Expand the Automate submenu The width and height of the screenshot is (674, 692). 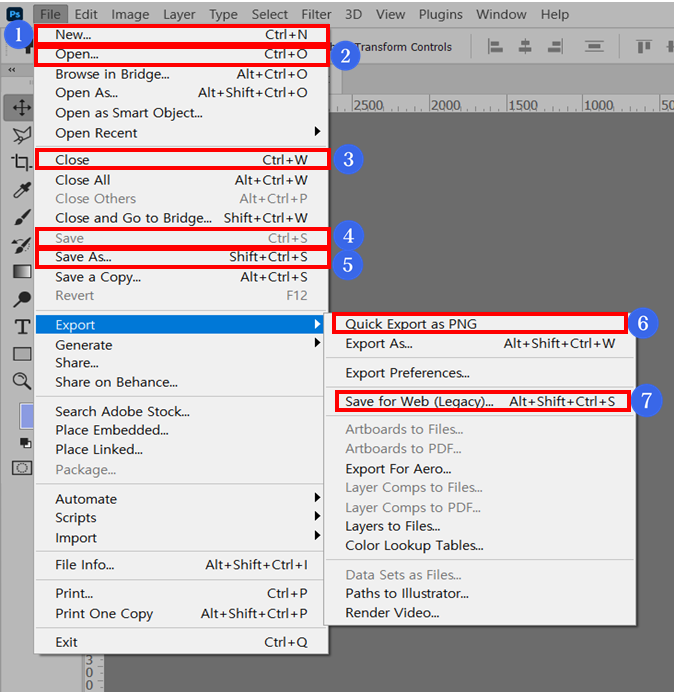click(179, 499)
